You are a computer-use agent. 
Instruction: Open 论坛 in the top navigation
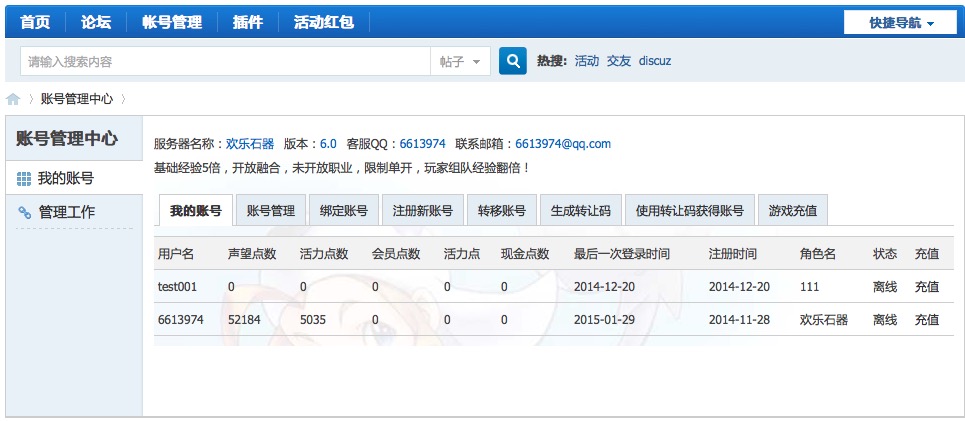tap(96, 22)
